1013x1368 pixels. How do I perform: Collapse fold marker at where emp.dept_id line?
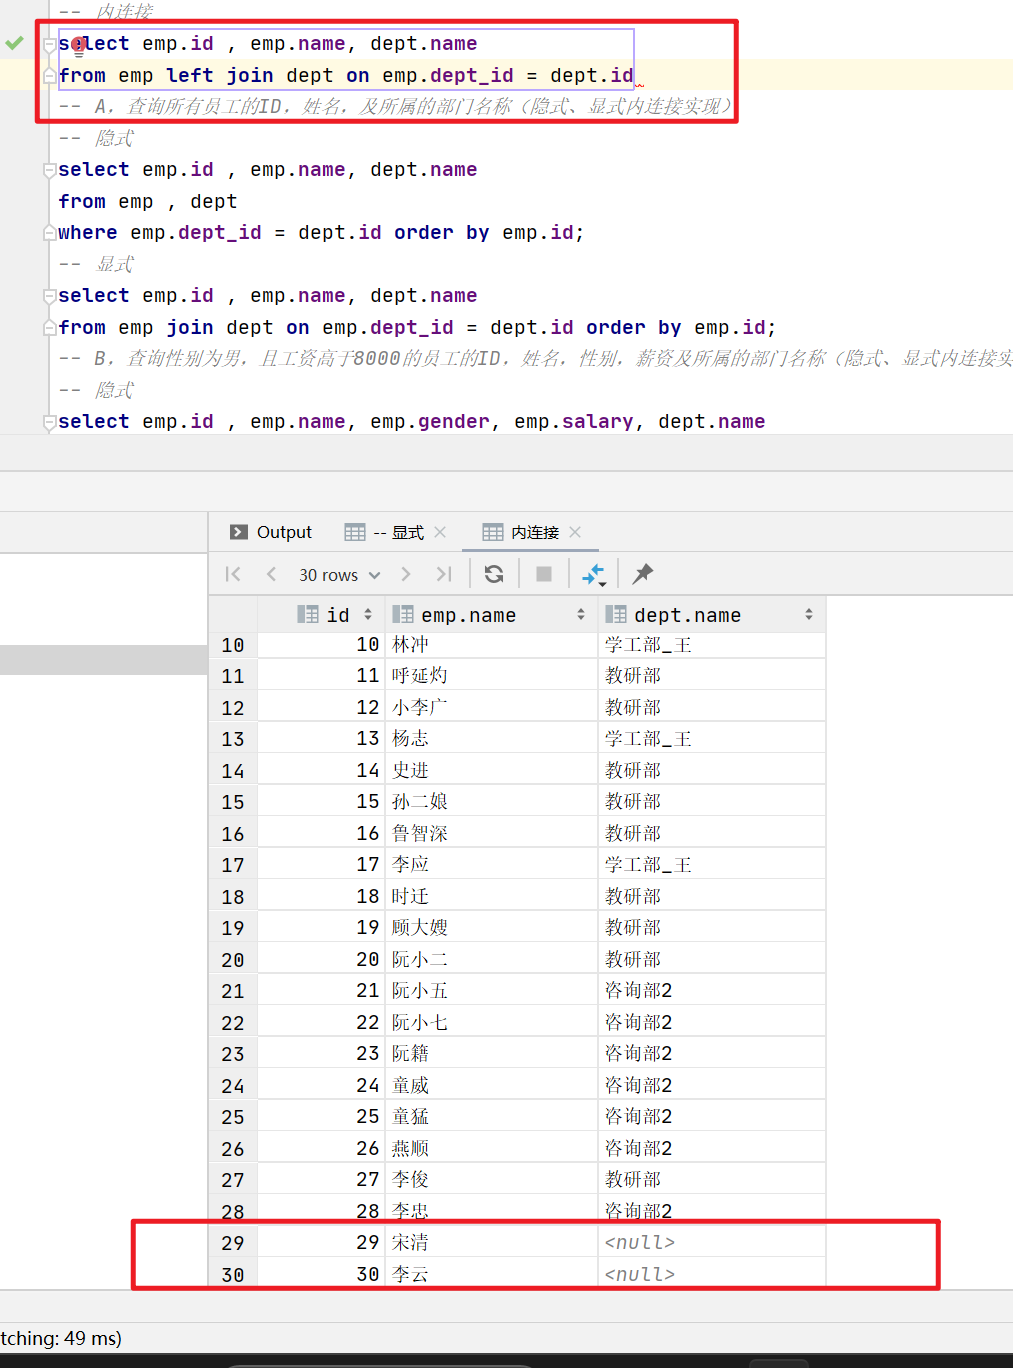[49, 234]
